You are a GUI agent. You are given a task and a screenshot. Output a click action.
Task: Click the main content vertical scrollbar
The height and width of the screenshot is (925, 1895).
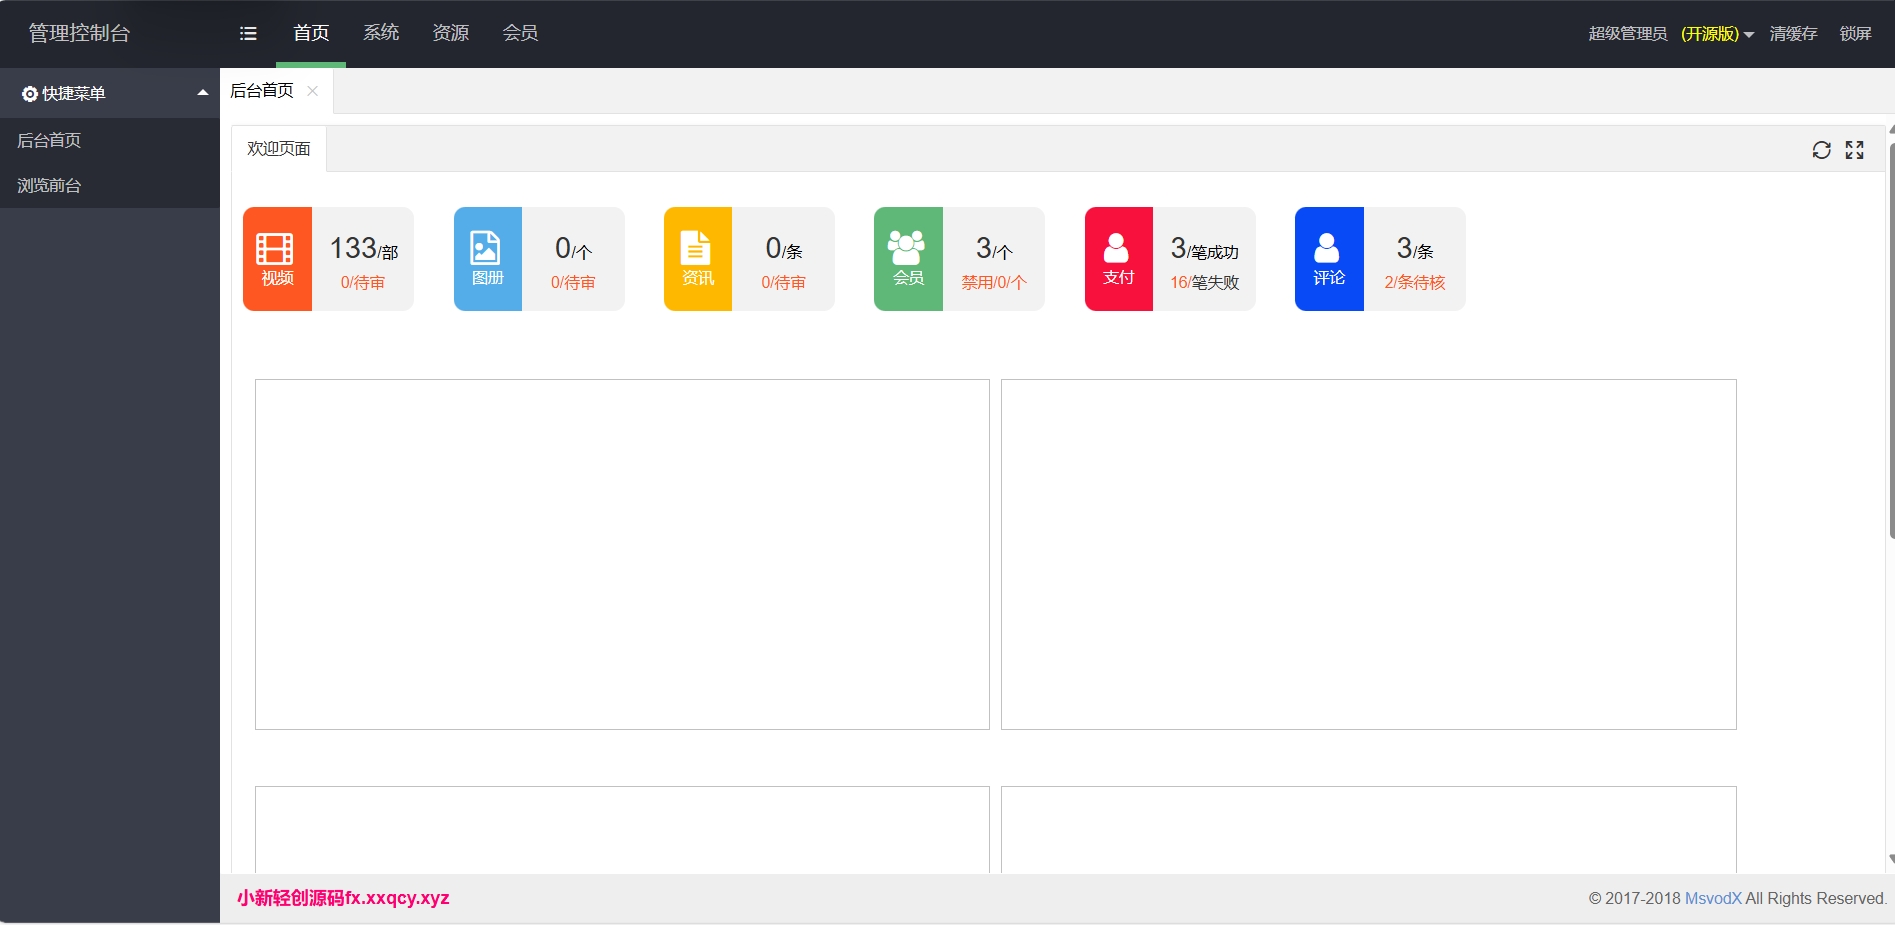click(x=1891, y=340)
